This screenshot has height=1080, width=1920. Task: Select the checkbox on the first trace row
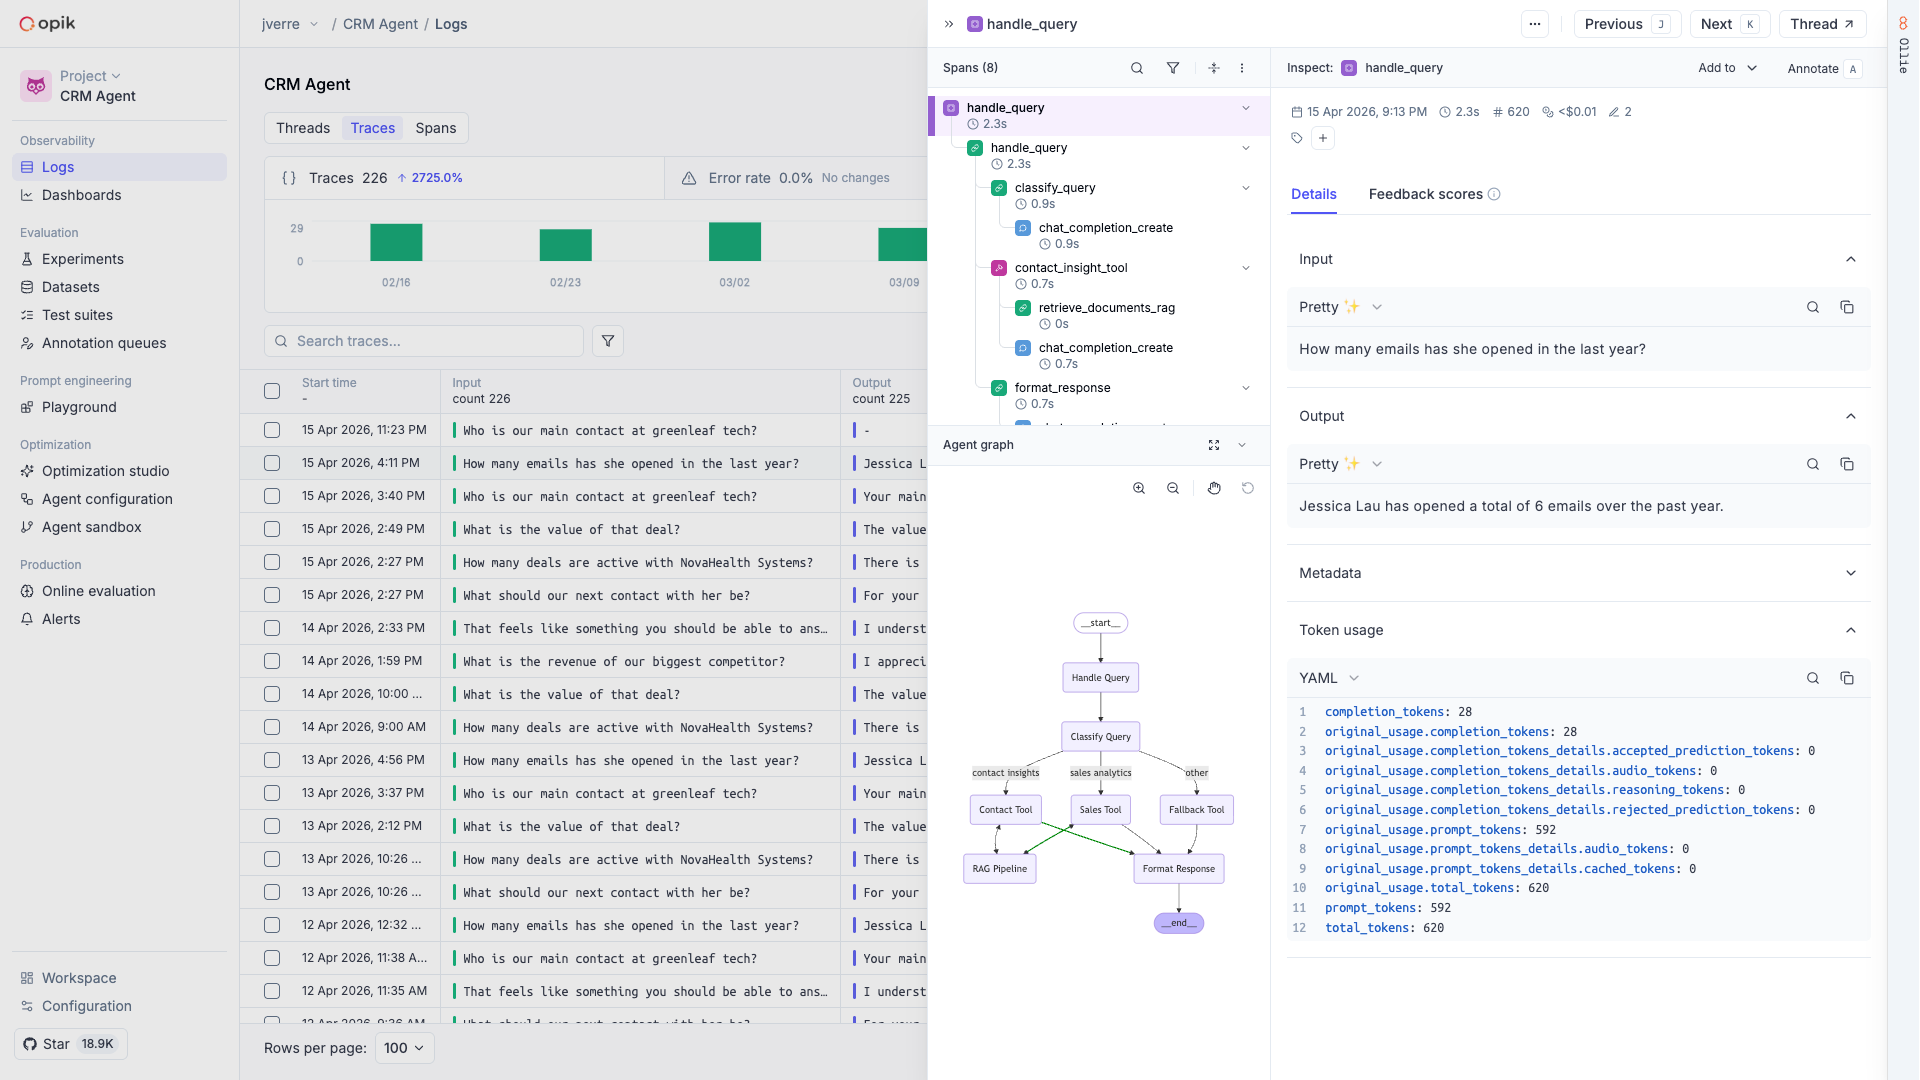point(271,430)
